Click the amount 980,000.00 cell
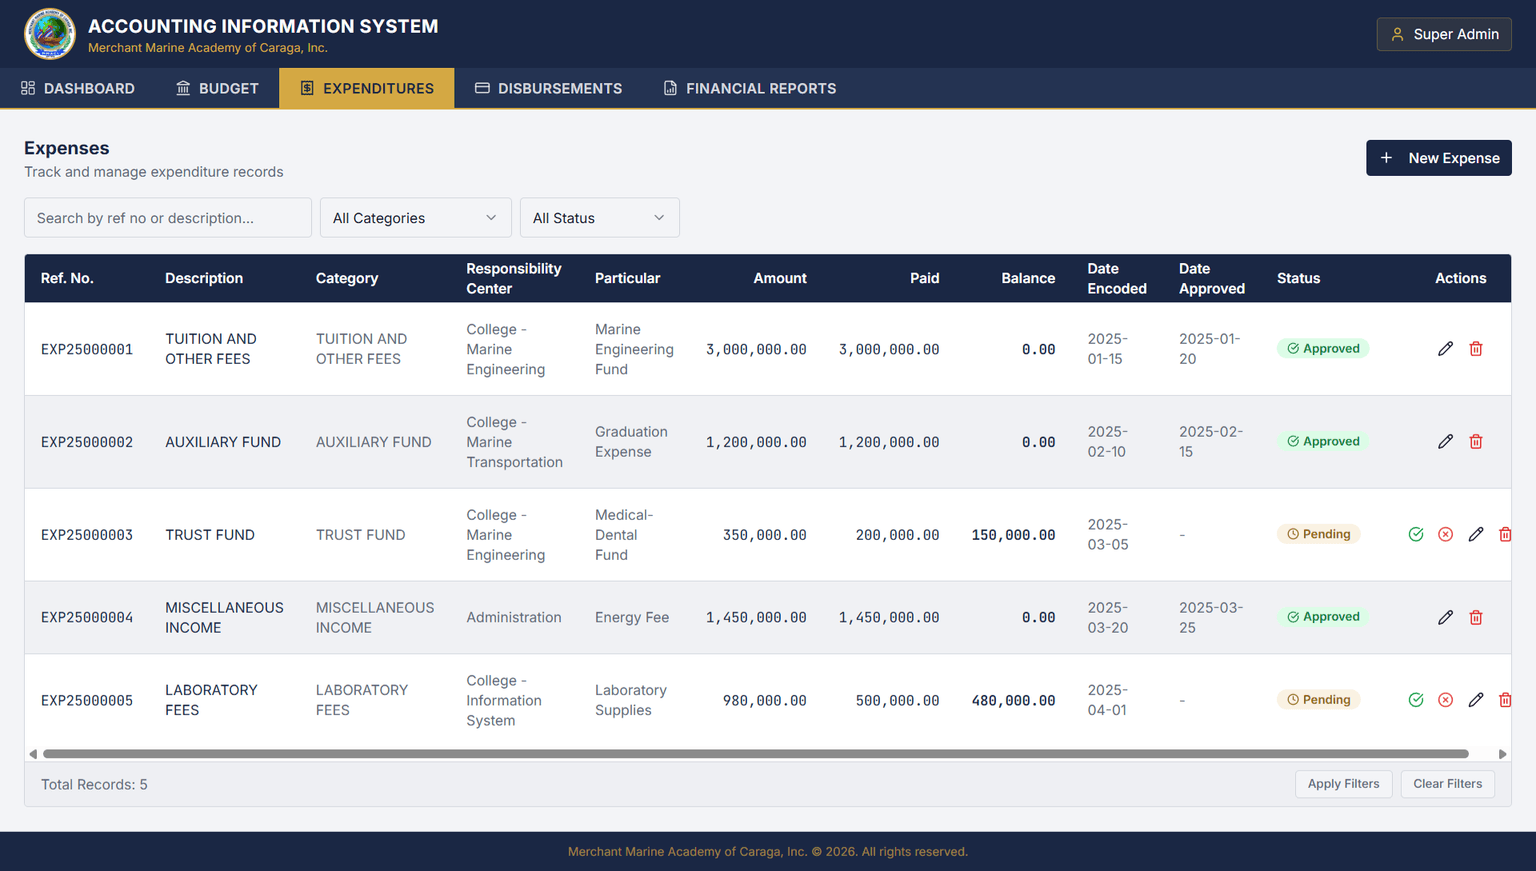 tap(765, 701)
